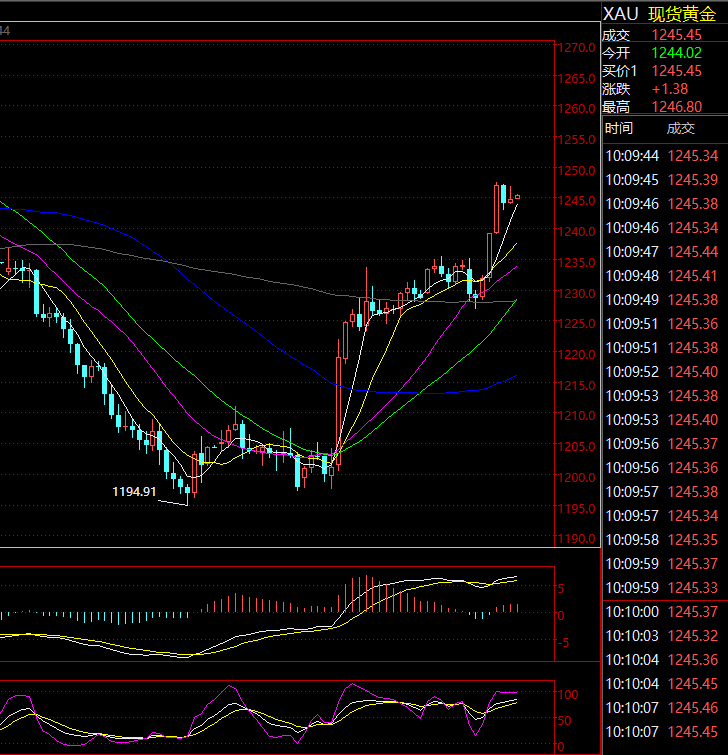This screenshot has width=728, height=755.
Task: Click the 1194.91 low price annotation on chart
Action: [134, 492]
